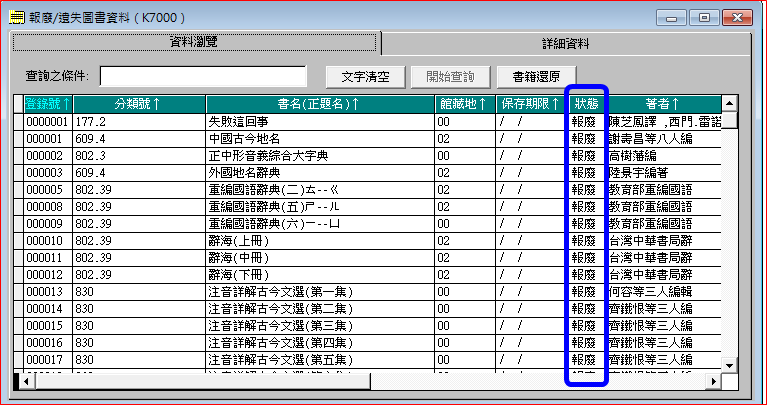Click the 查詢之條件 input field
This screenshot has height=405, width=767.
[x=203, y=76]
